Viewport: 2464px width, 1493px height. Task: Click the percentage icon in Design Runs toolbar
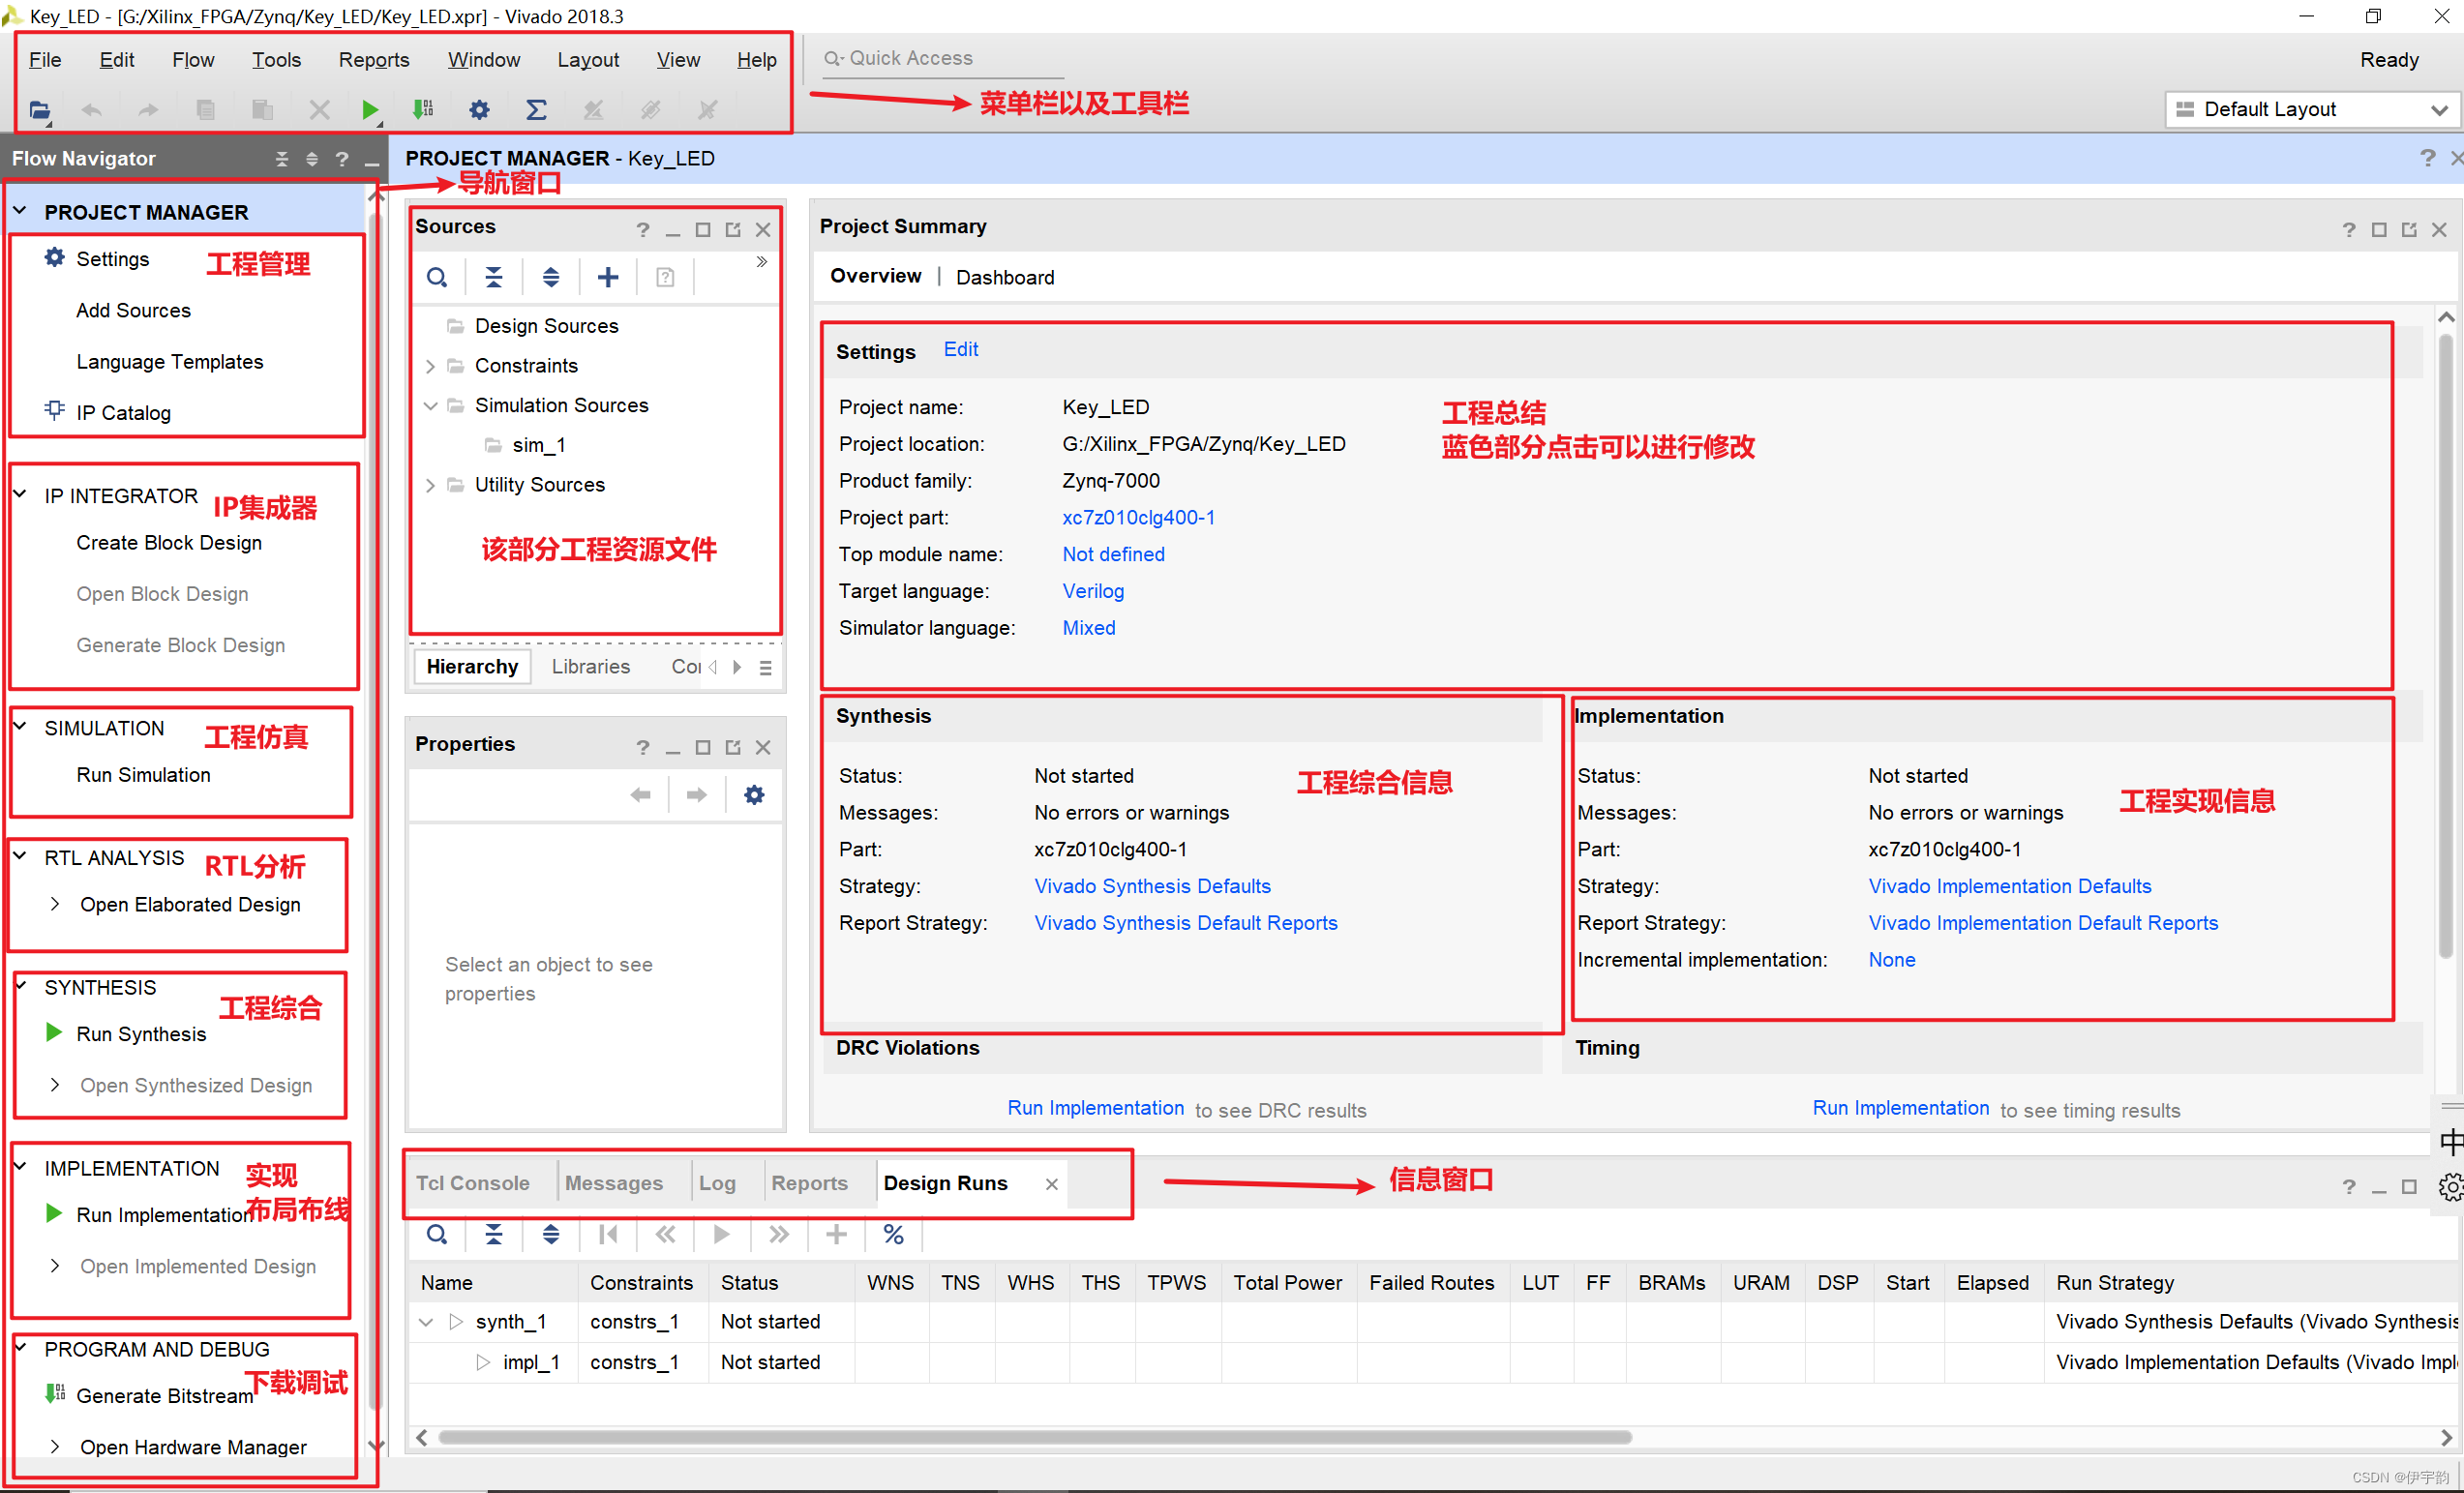(892, 1235)
